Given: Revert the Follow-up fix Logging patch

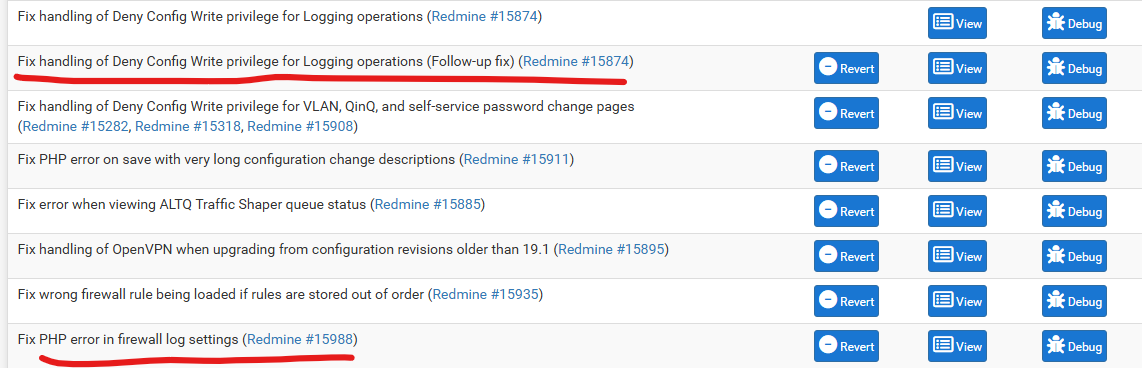Looking at the screenshot, I should tap(846, 68).
